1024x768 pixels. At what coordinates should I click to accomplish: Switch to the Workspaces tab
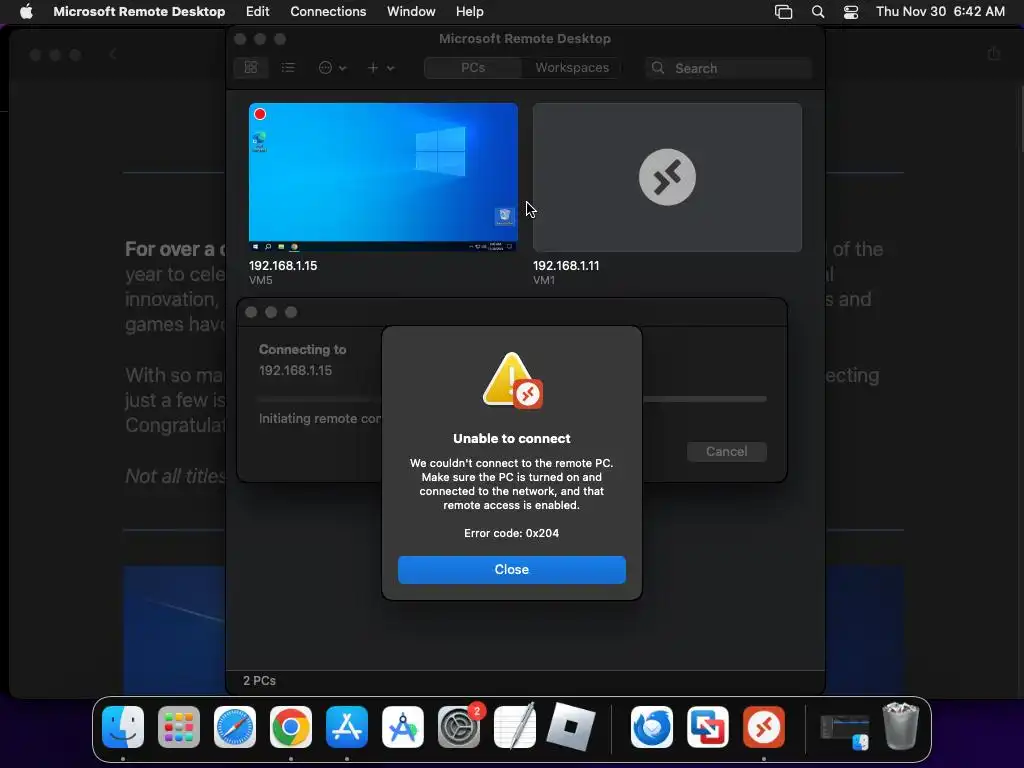(571, 68)
